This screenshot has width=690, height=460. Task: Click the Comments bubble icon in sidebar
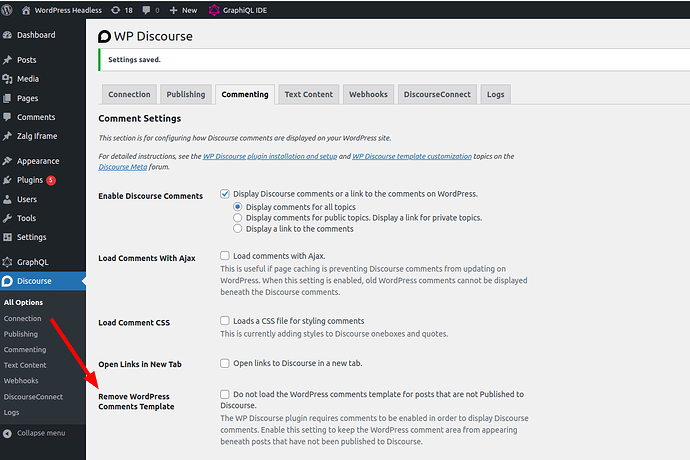7,117
